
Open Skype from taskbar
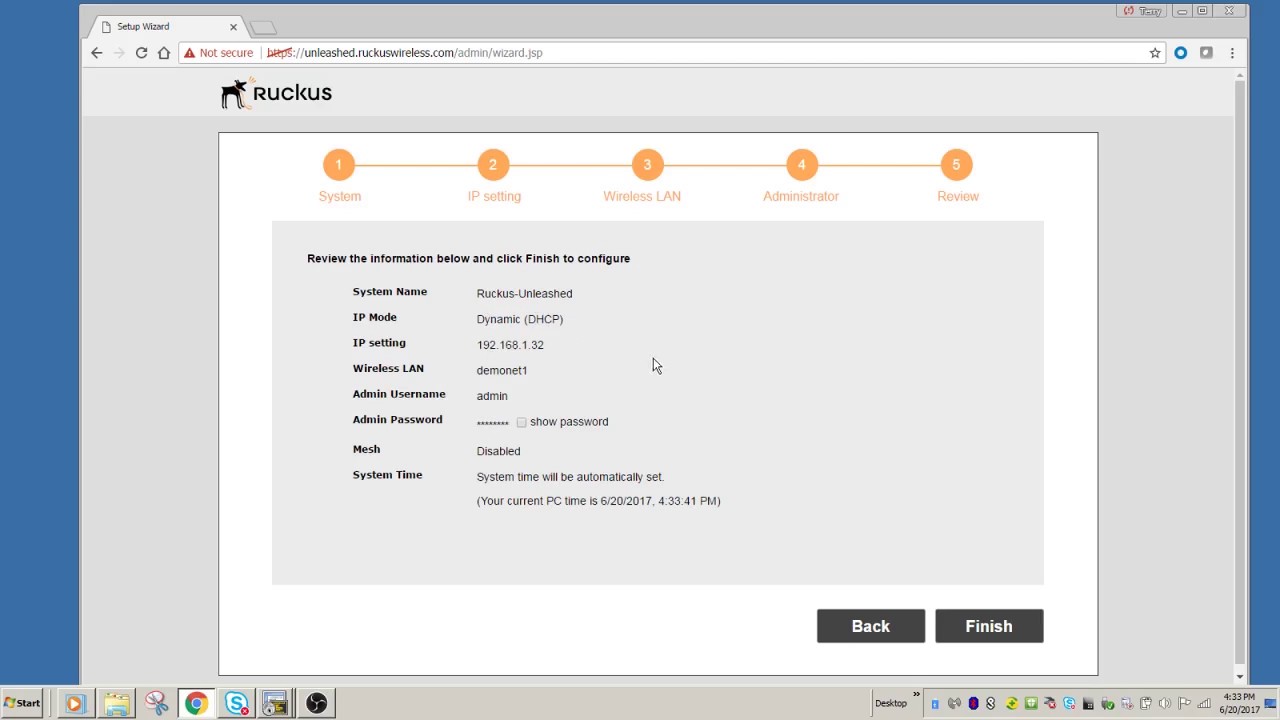(x=236, y=703)
